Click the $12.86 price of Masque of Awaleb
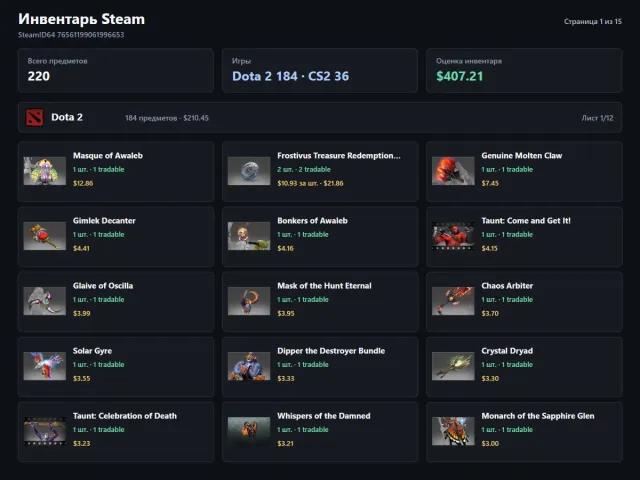 (x=83, y=183)
